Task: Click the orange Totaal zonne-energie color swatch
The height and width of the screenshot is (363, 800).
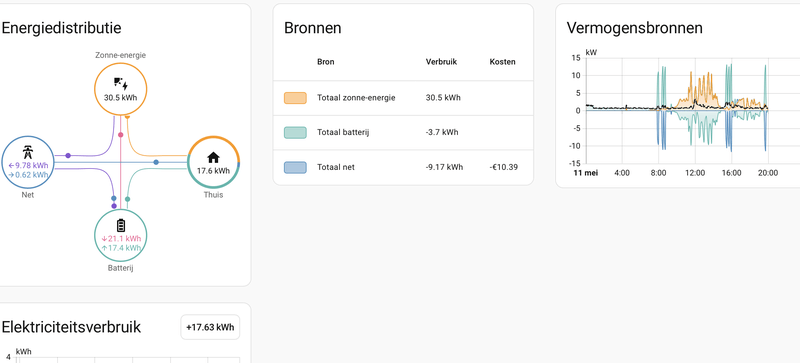Action: 295,98
